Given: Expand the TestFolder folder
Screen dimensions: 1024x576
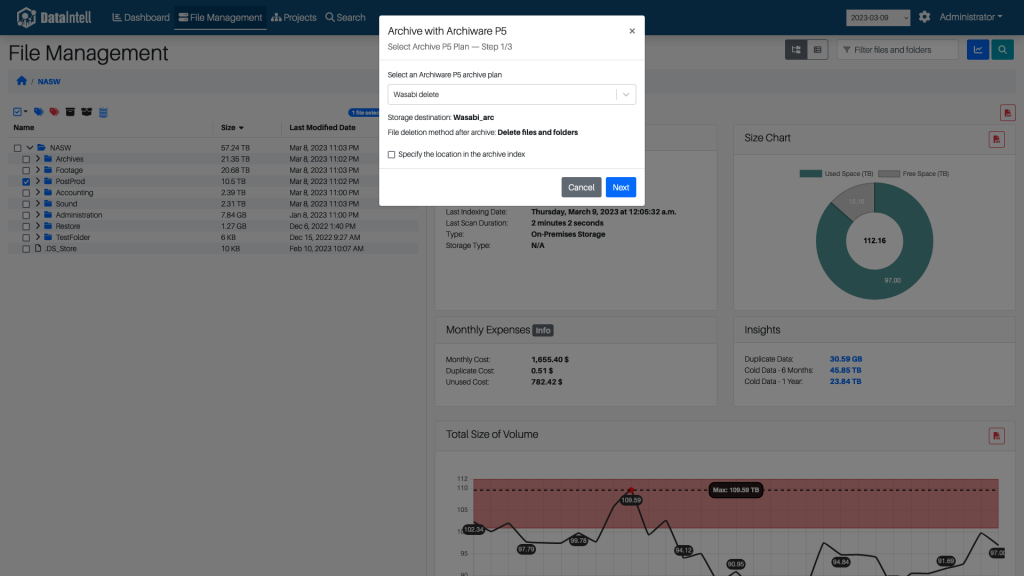Looking at the screenshot, I should click(x=38, y=237).
